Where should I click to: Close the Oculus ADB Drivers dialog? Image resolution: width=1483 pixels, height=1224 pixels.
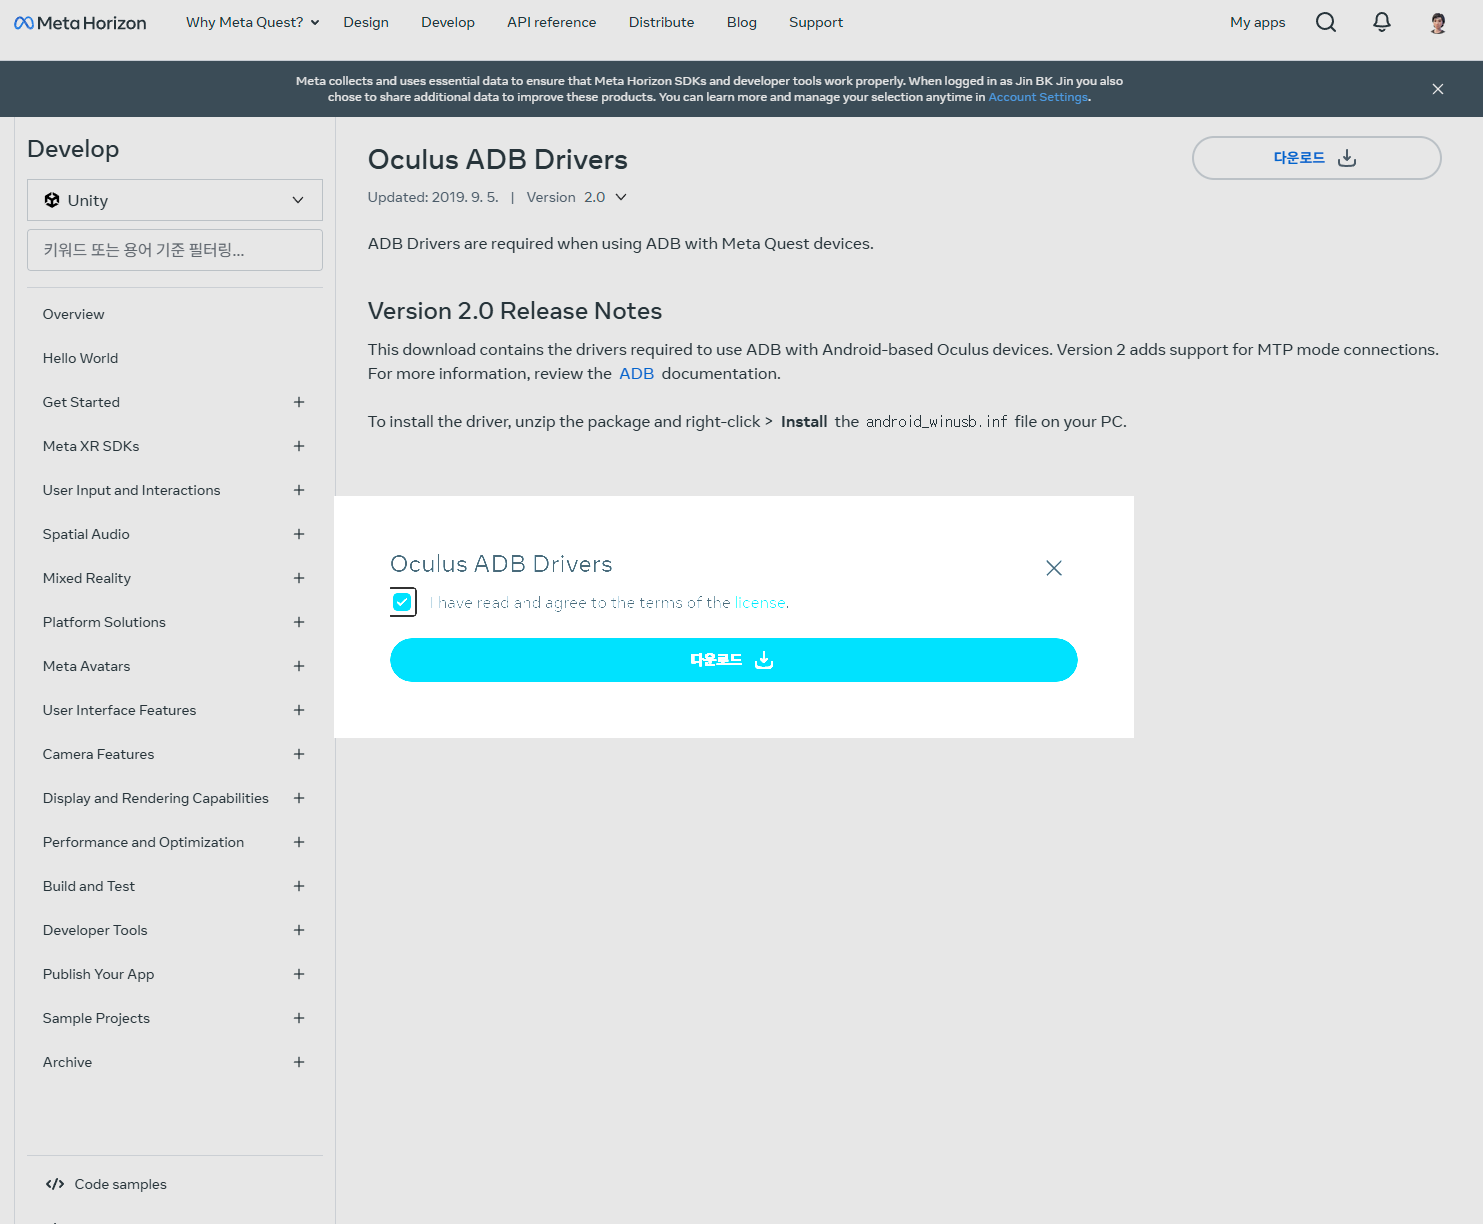pos(1054,568)
